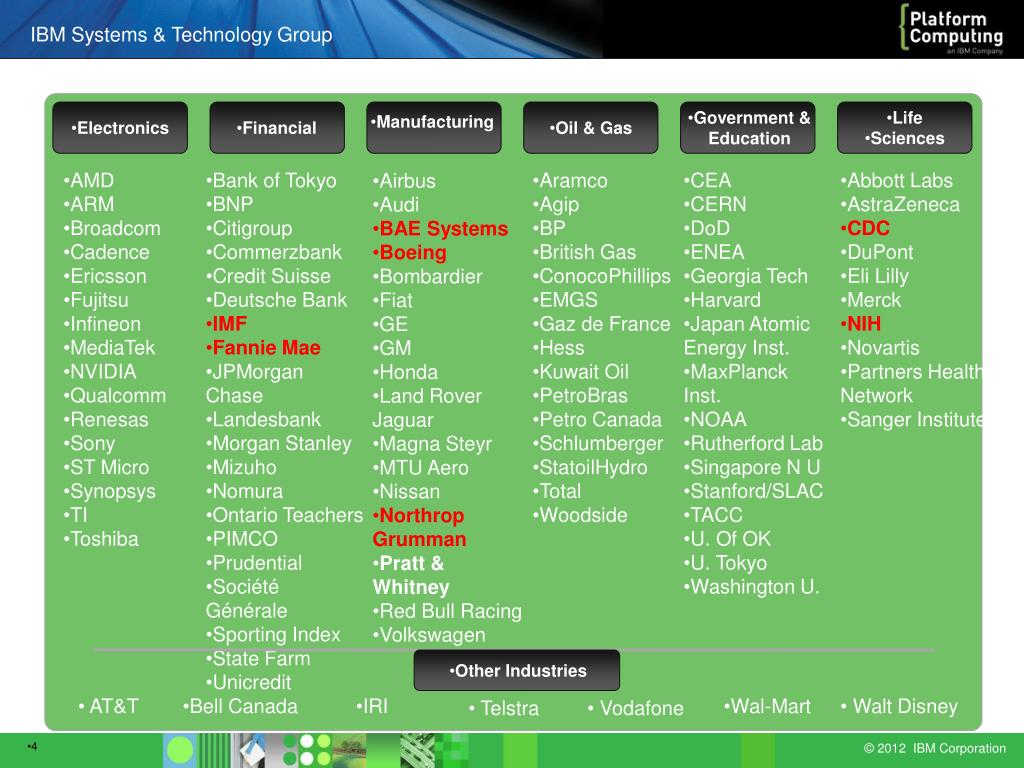The image size is (1024, 768).
Task: Click the PIMCO entry
Action: point(242,539)
